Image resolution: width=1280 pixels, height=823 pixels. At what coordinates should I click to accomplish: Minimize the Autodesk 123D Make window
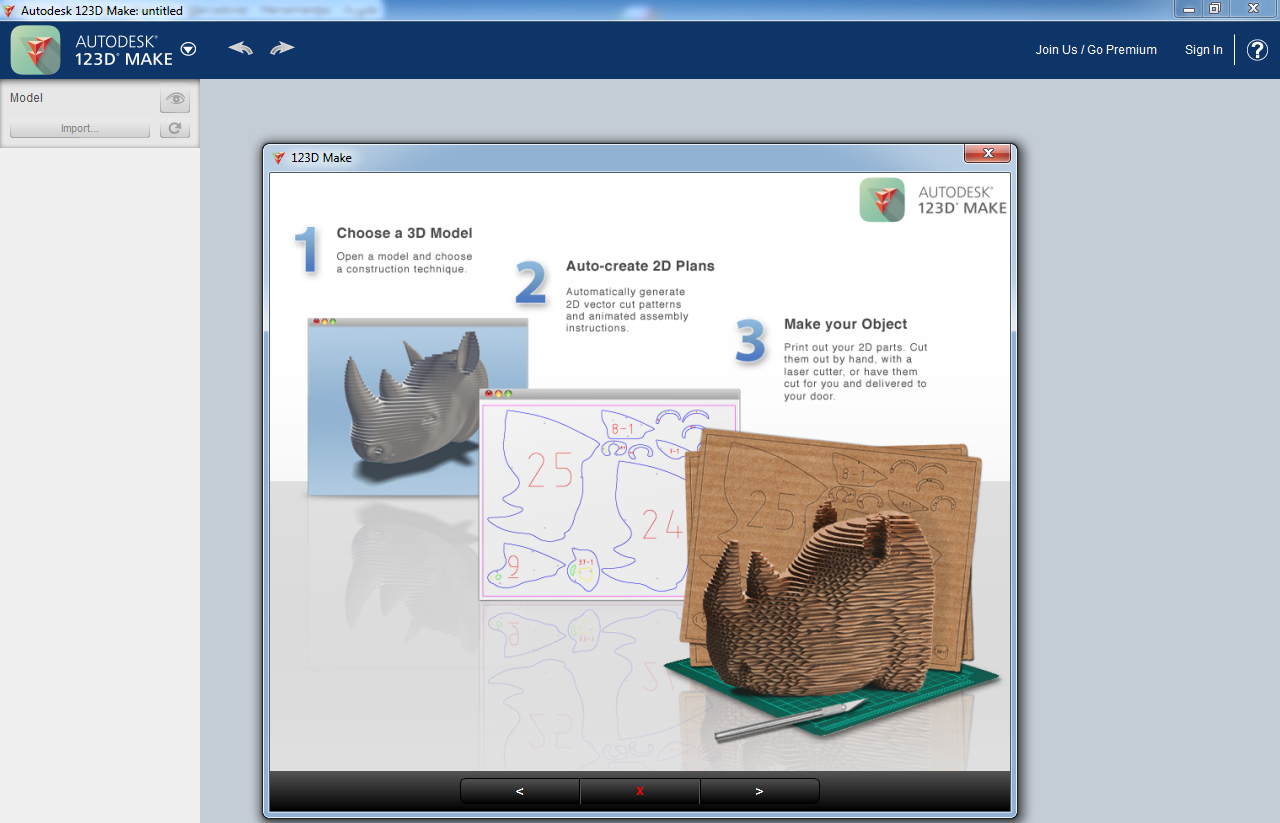point(1189,9)
